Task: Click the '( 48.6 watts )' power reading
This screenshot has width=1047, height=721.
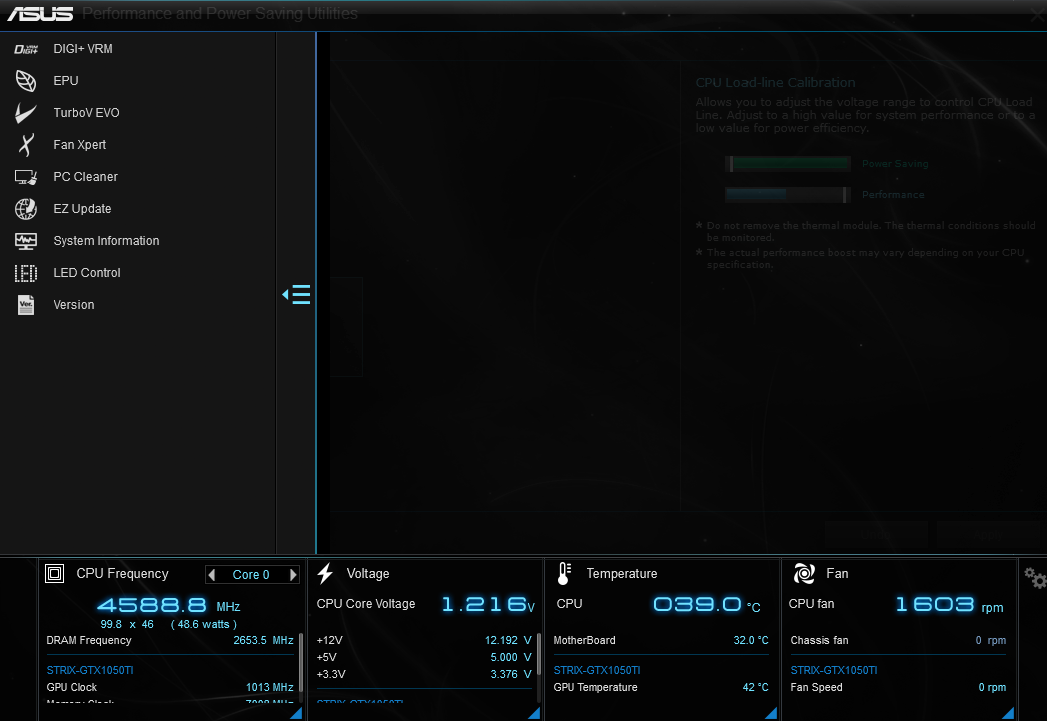Action: point(204,624)
